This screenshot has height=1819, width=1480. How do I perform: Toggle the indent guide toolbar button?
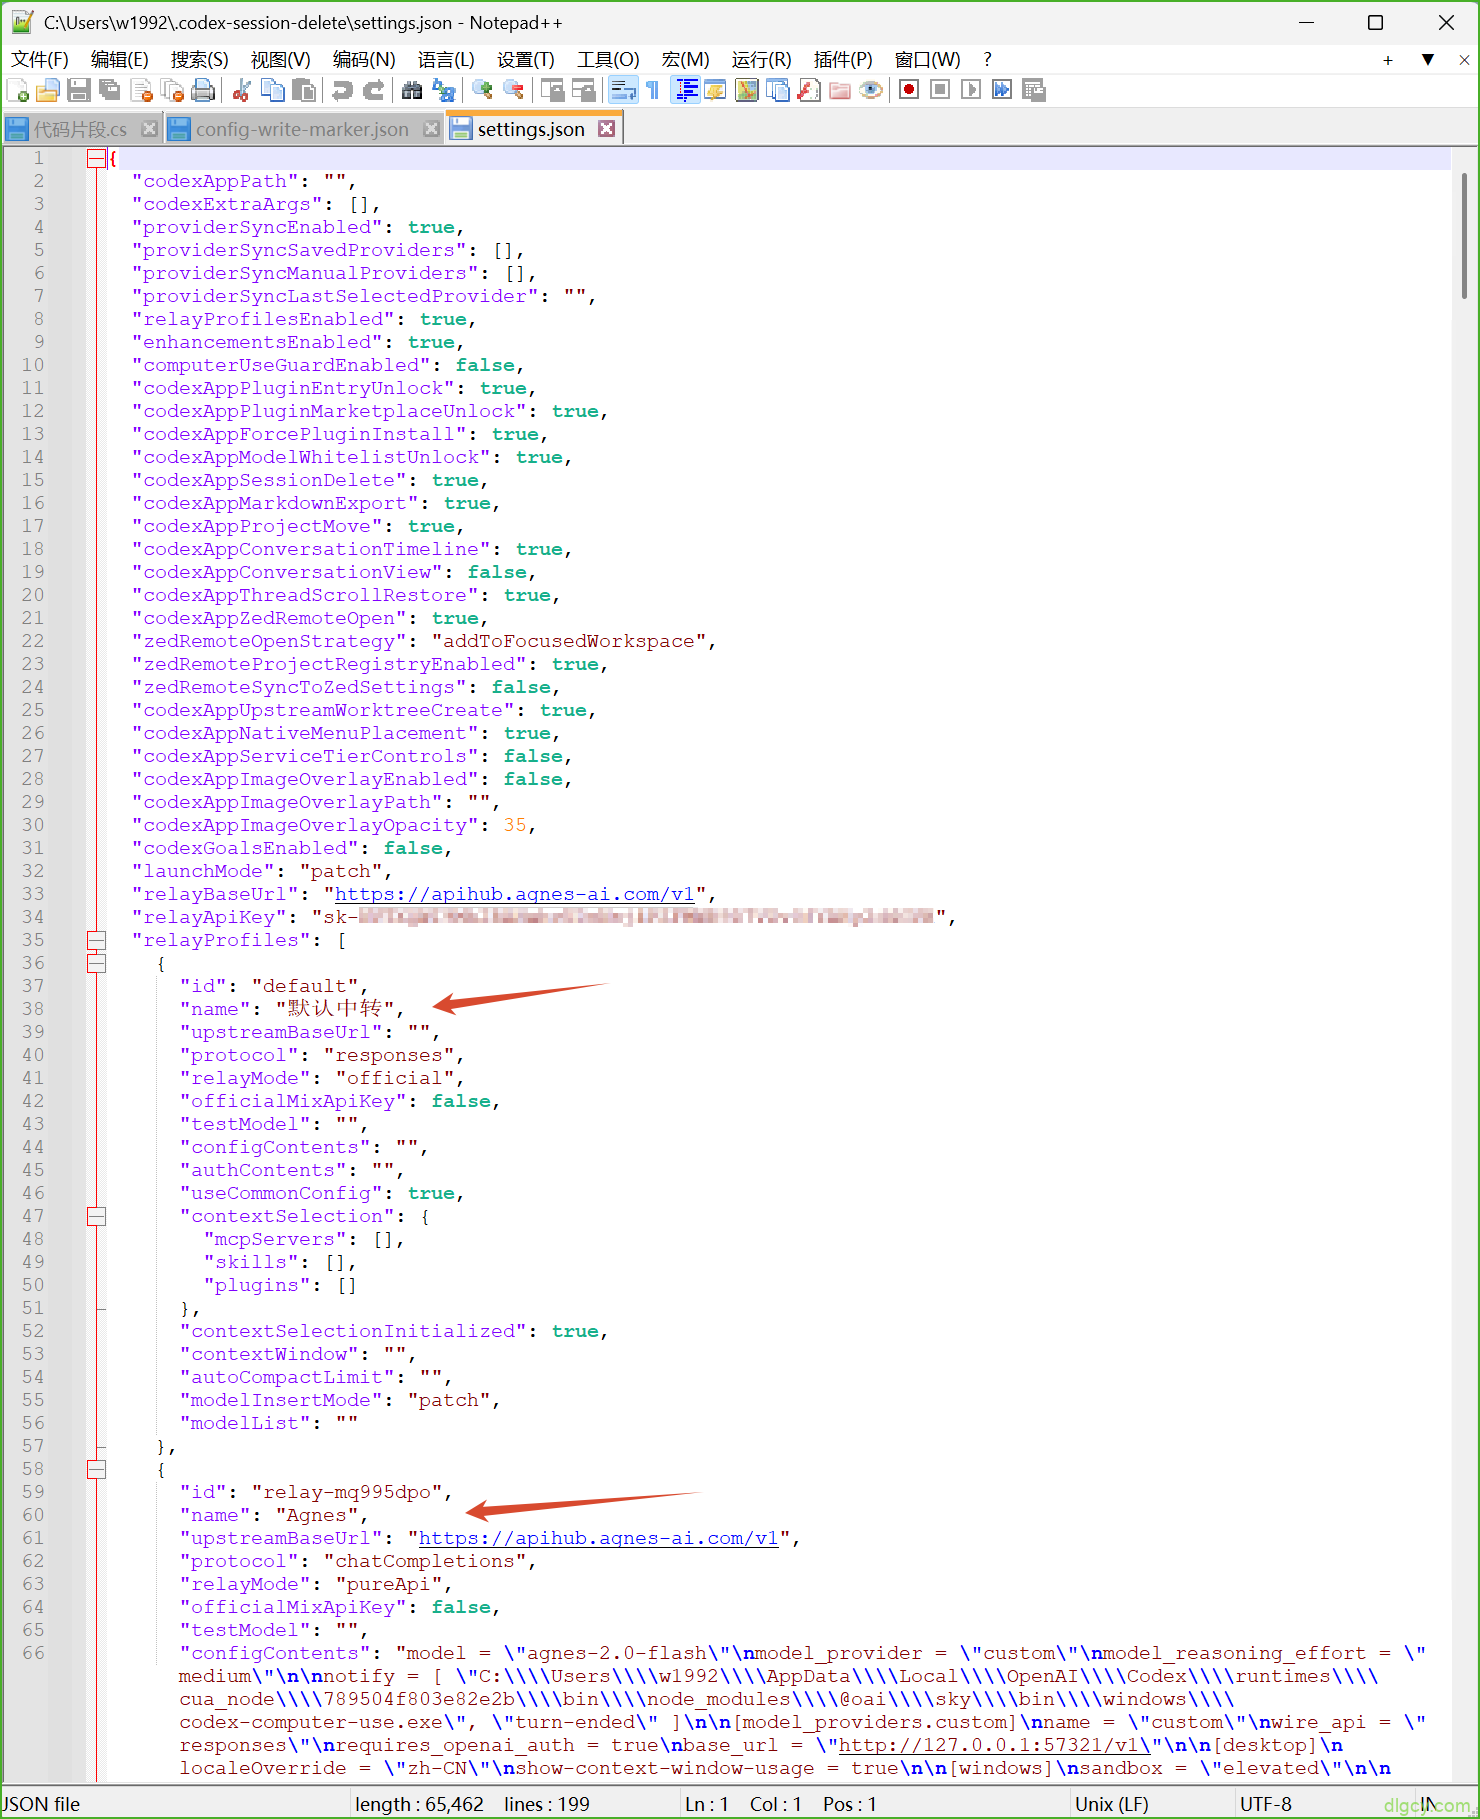click(x=686, y=91)
